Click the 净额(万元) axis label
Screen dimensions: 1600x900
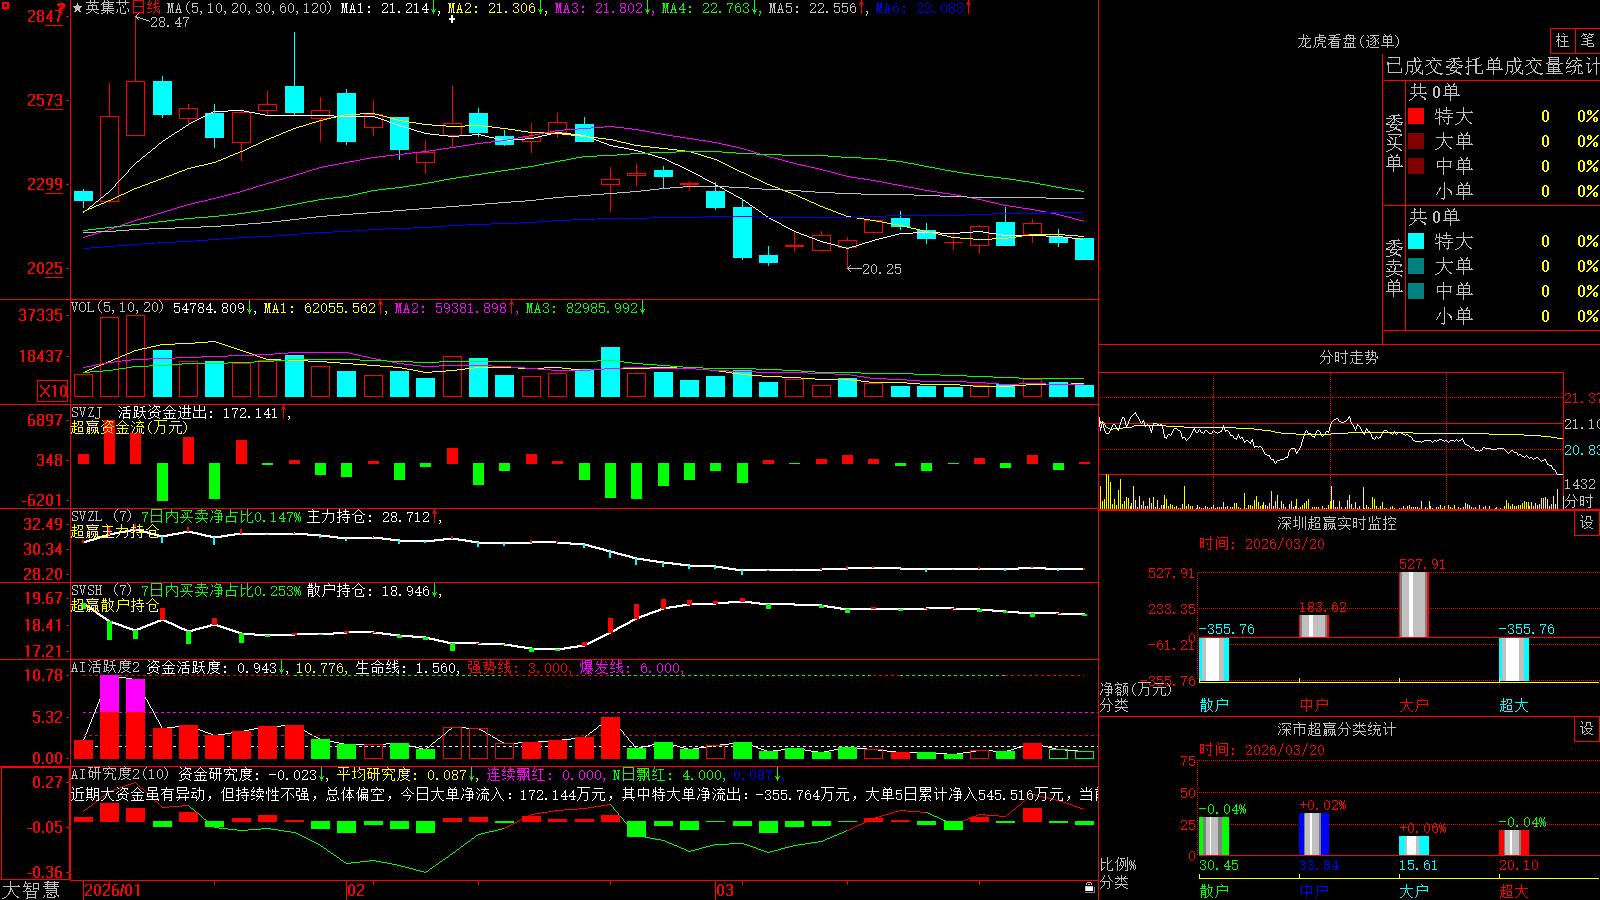(1136, 689)
